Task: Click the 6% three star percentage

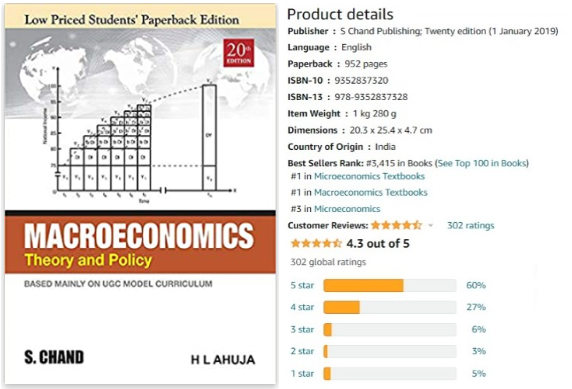Action: 478,330
